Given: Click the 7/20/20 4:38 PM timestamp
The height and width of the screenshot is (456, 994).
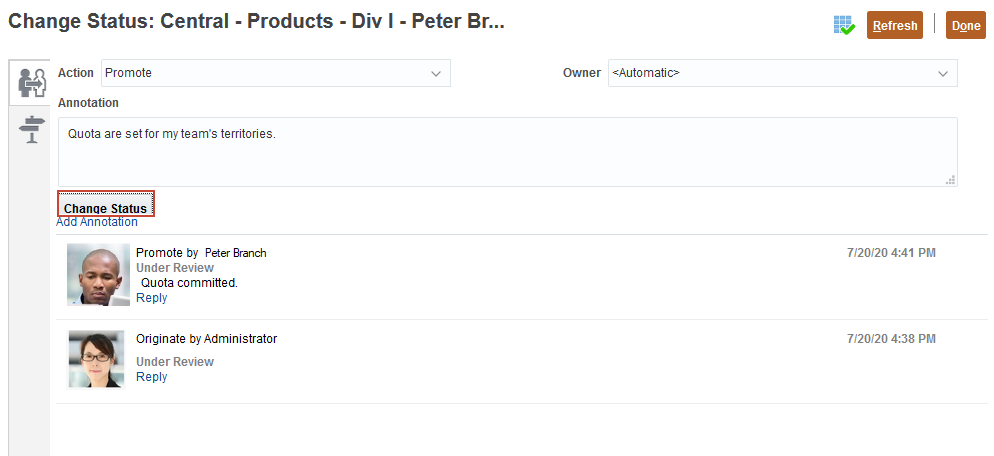Looking at the screenshot, I should tap(891, 339).
